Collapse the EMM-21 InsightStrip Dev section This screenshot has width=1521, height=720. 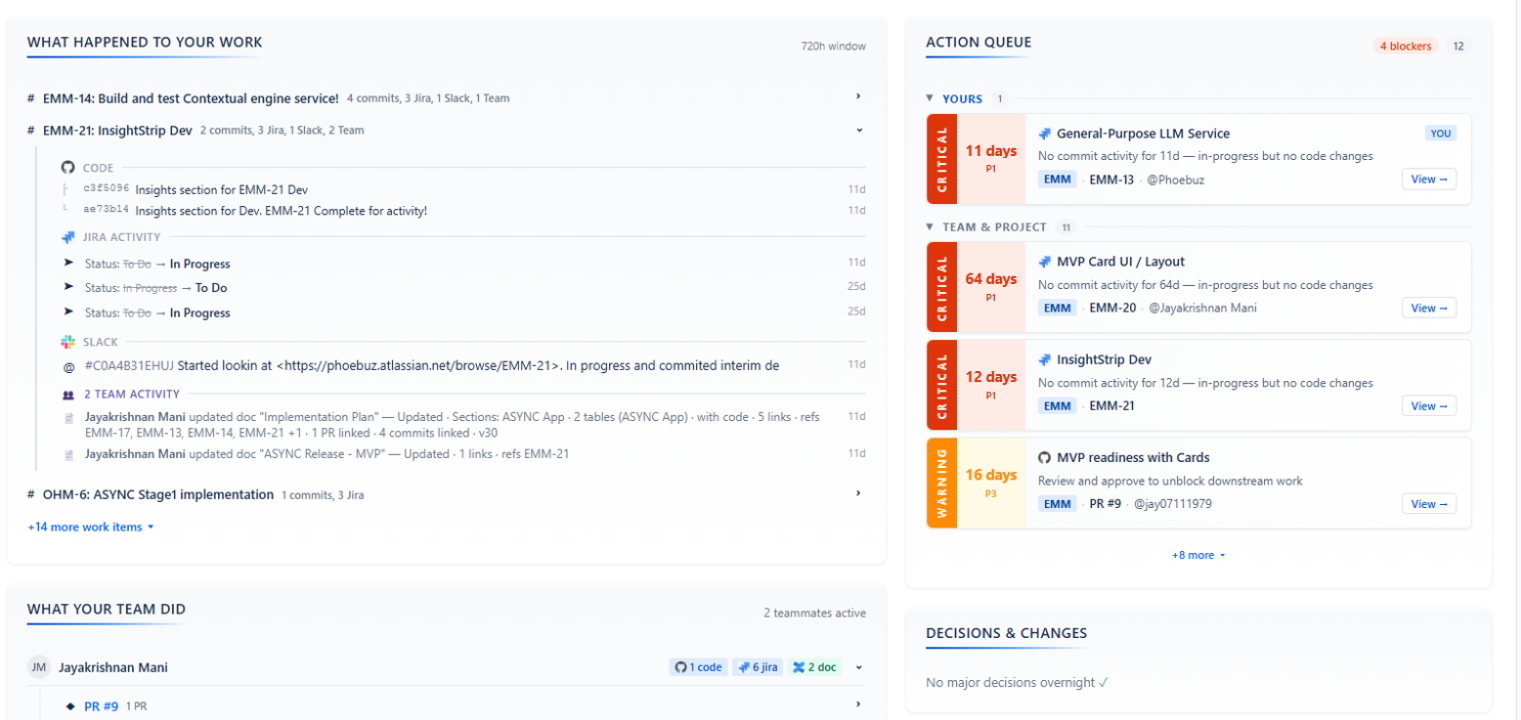point(857,130)
